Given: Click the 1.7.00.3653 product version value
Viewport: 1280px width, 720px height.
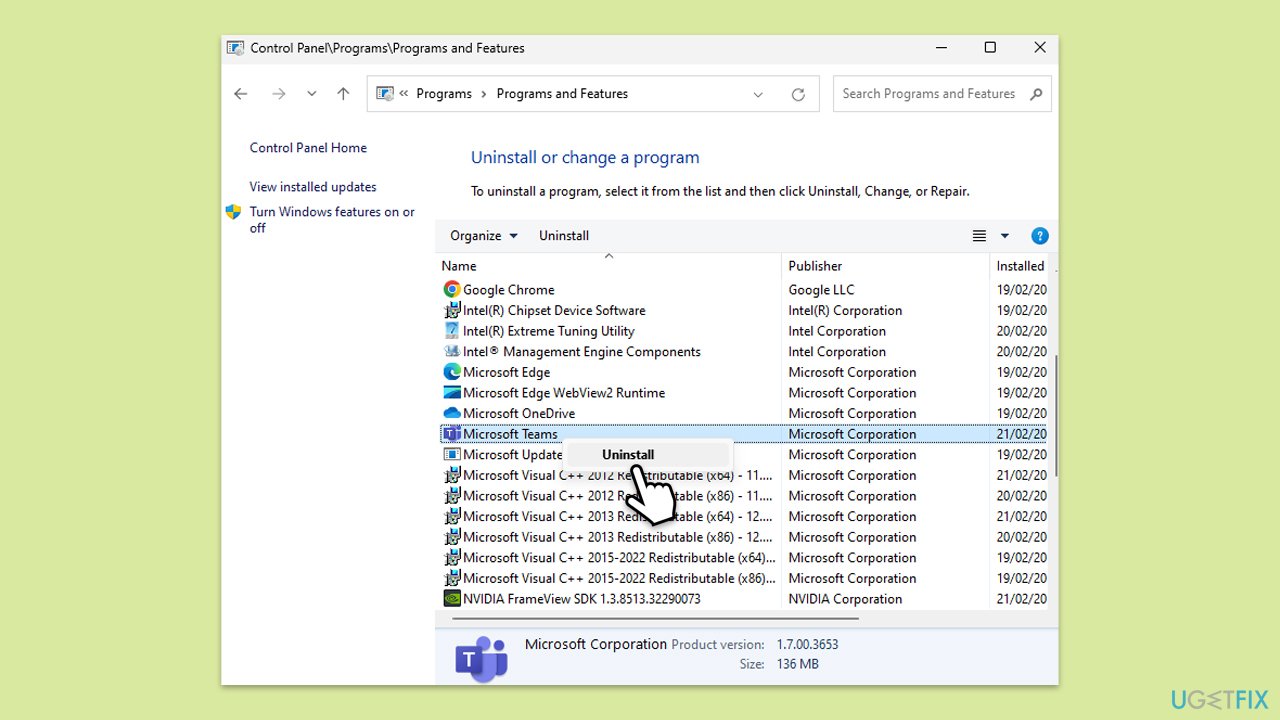Looking at the screenshot, I should coord(807,645).
